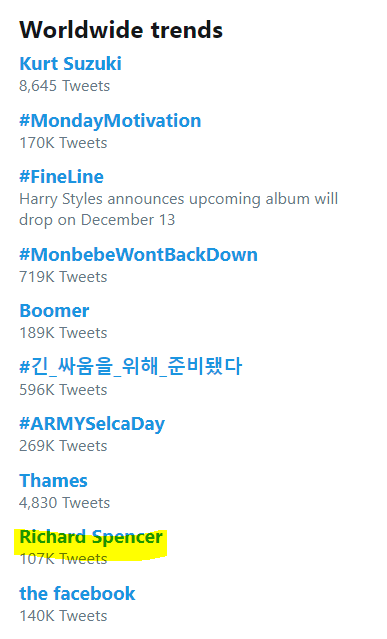Click the Worldwide trends heading

point(121,30)
